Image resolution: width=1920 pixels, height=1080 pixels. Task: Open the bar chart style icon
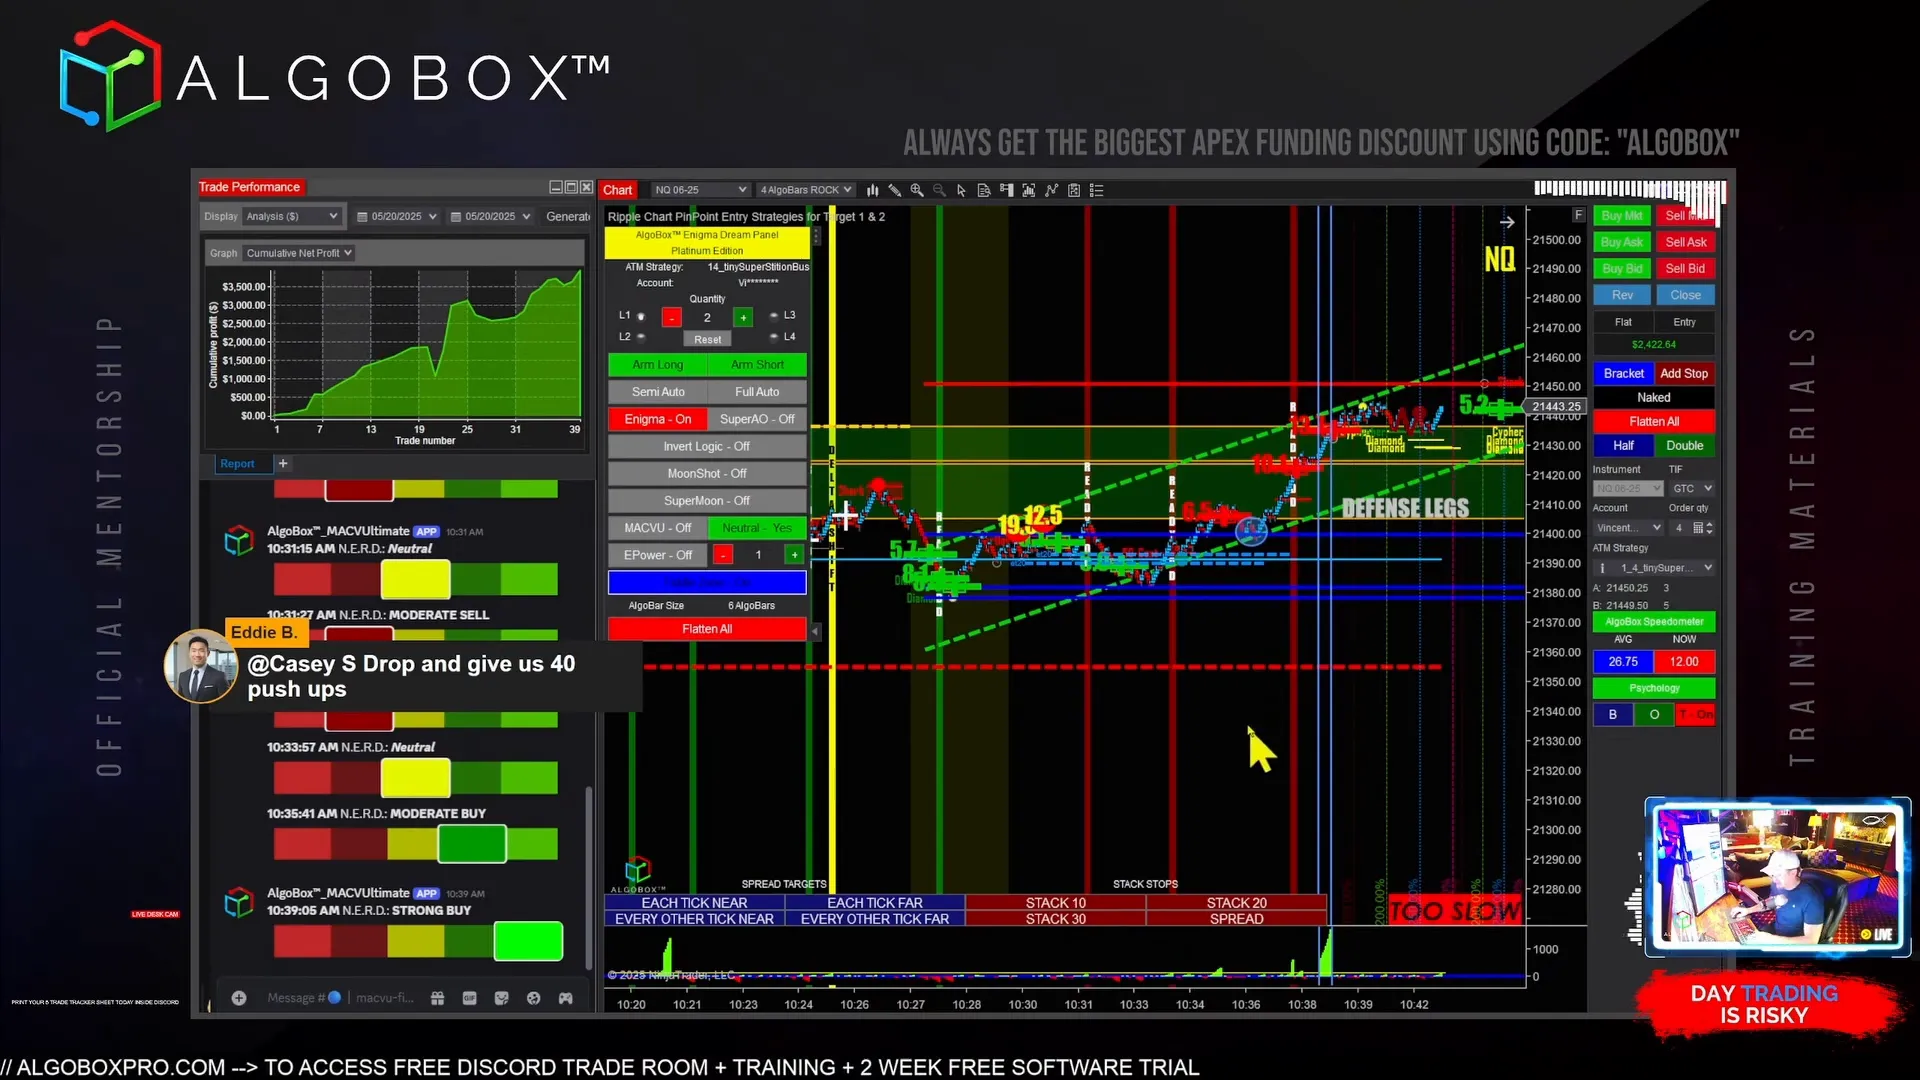point(873,190)
